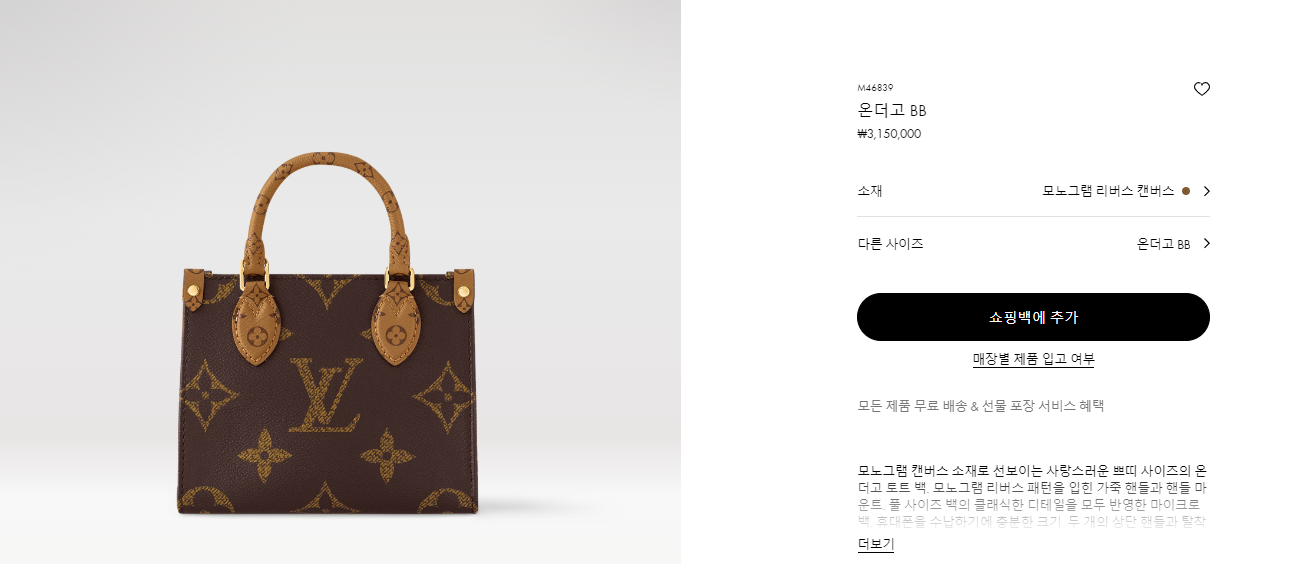Select the M46839 product code
1316x564 pixels.
(875, 88)
